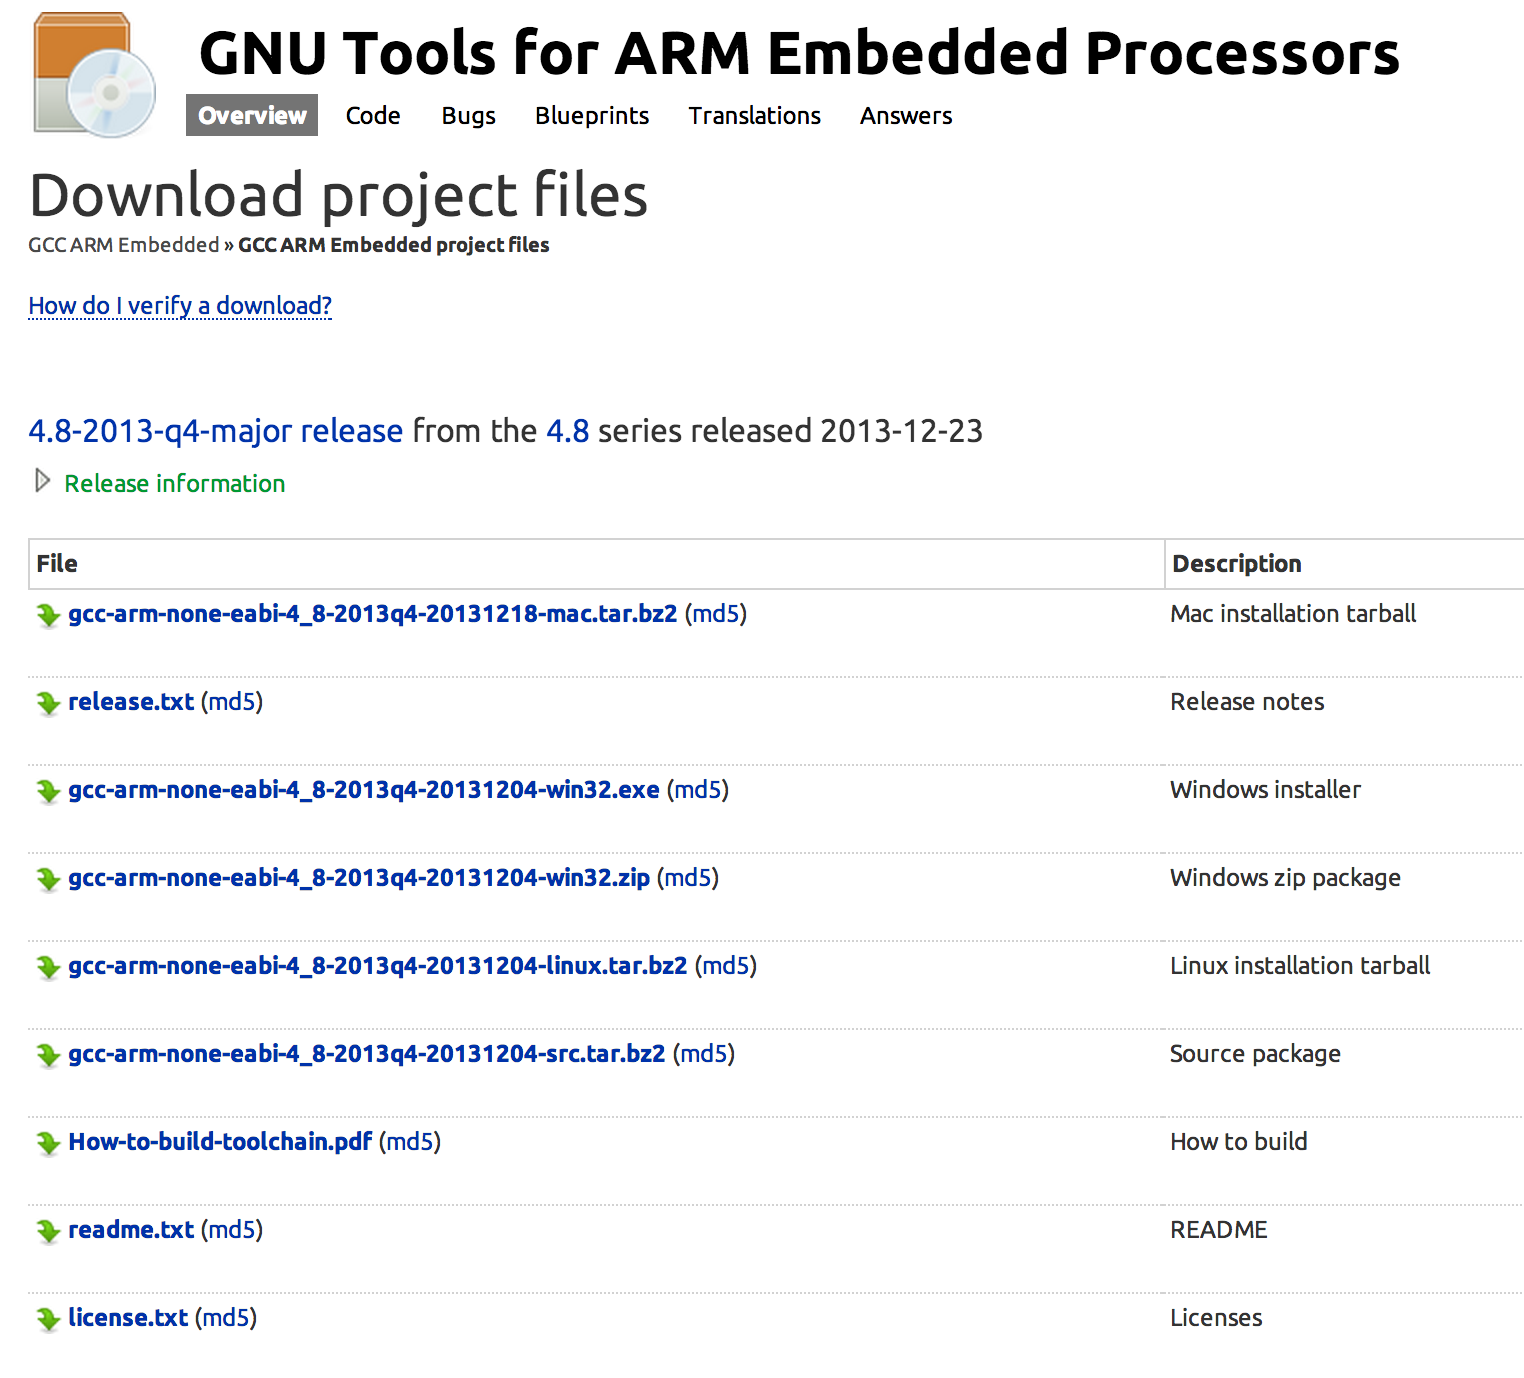Open the 4.8-2013-q4-major release link
1524x1378 pixels.
tap(215, 431)
